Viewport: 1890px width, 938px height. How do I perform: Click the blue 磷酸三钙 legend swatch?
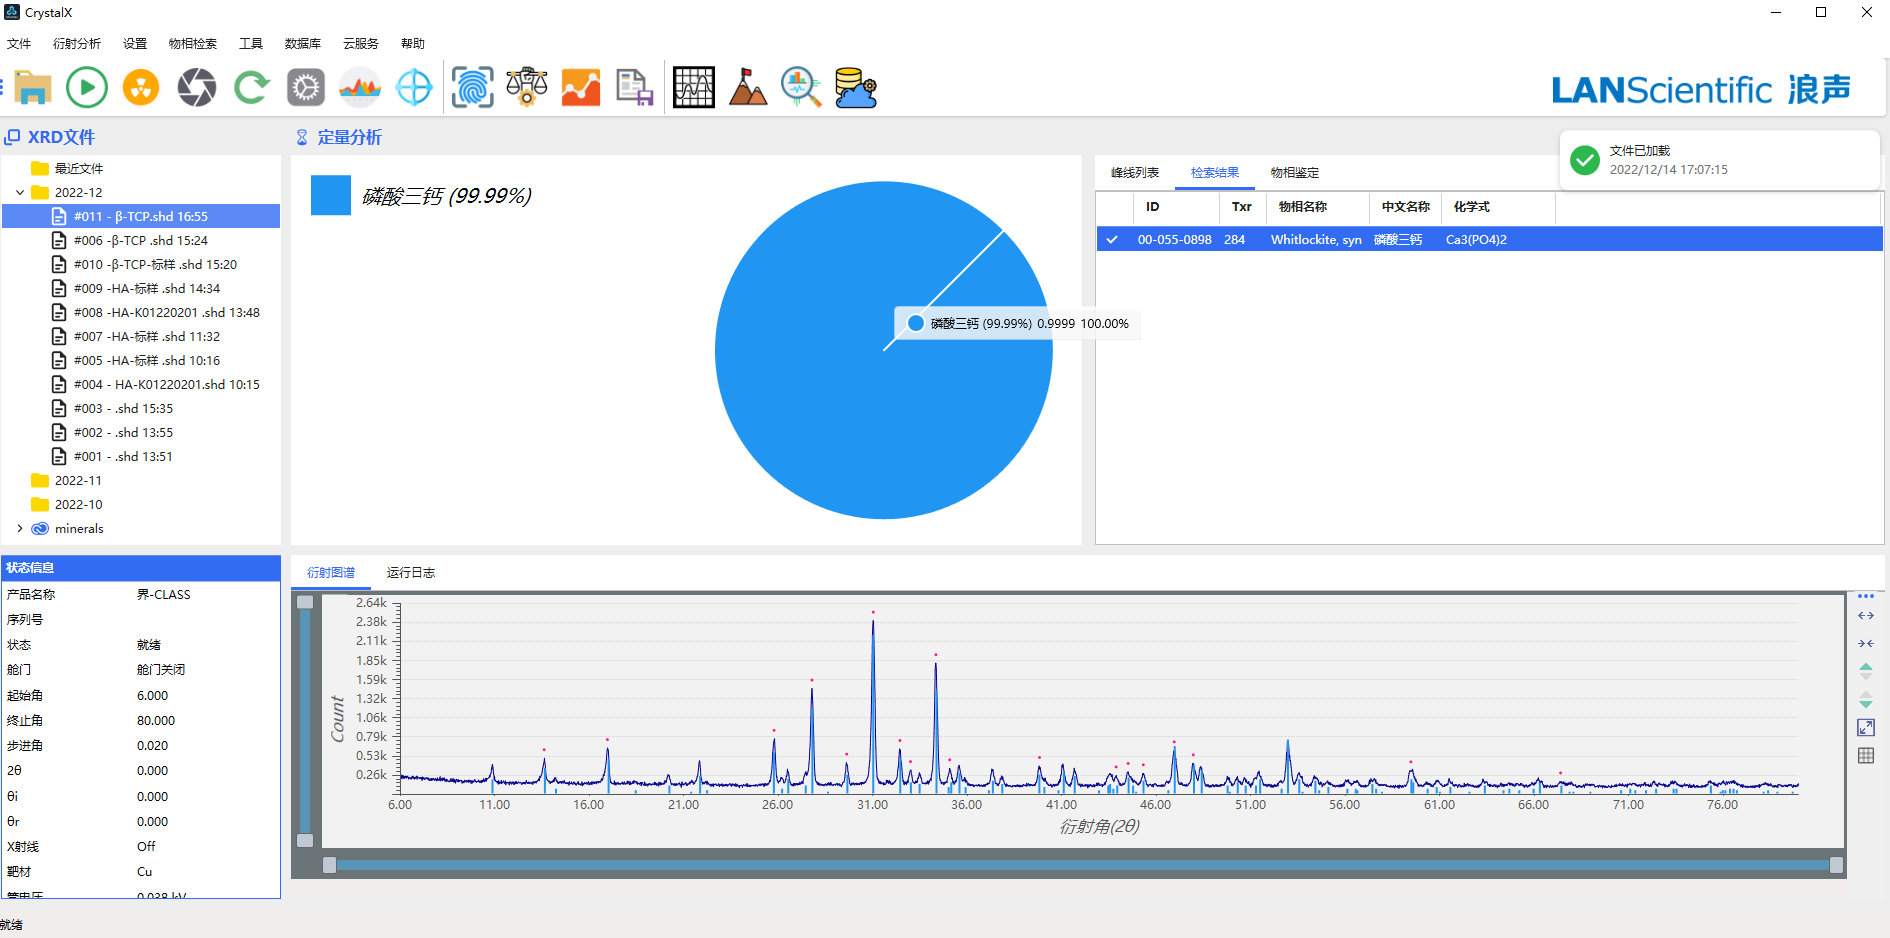(x=331, y=196)
